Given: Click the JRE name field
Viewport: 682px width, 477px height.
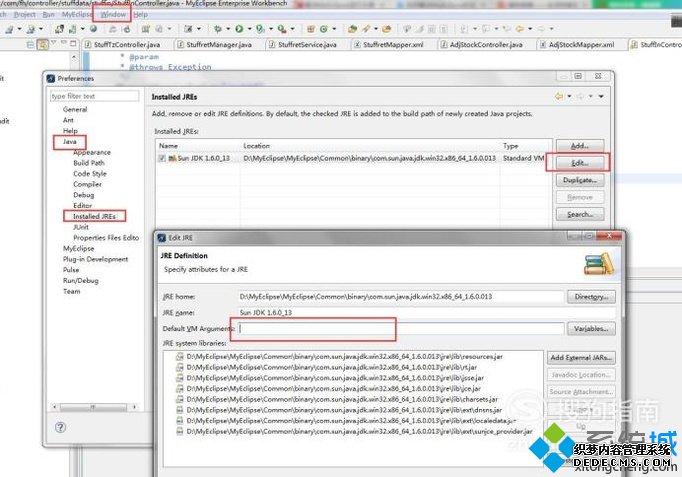Looking at the screenshot, I should coord(427,313).
